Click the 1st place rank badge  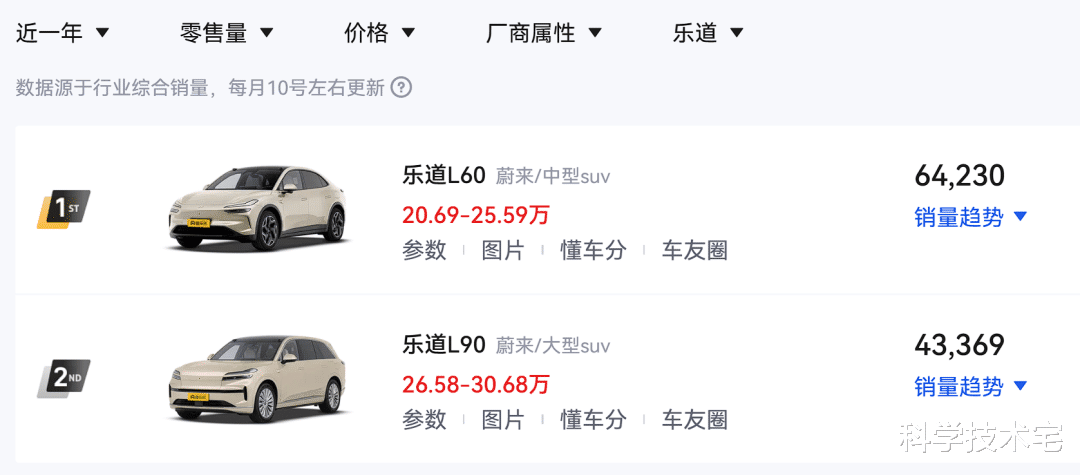64,209
